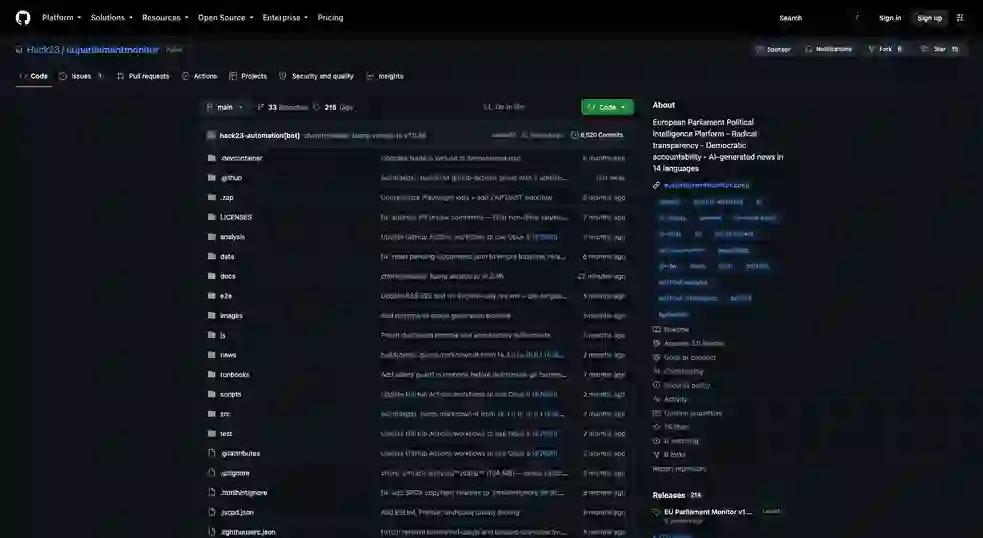
Task: Click the docs folder icon
Action: pyautogui.click(x=211, y=276)
